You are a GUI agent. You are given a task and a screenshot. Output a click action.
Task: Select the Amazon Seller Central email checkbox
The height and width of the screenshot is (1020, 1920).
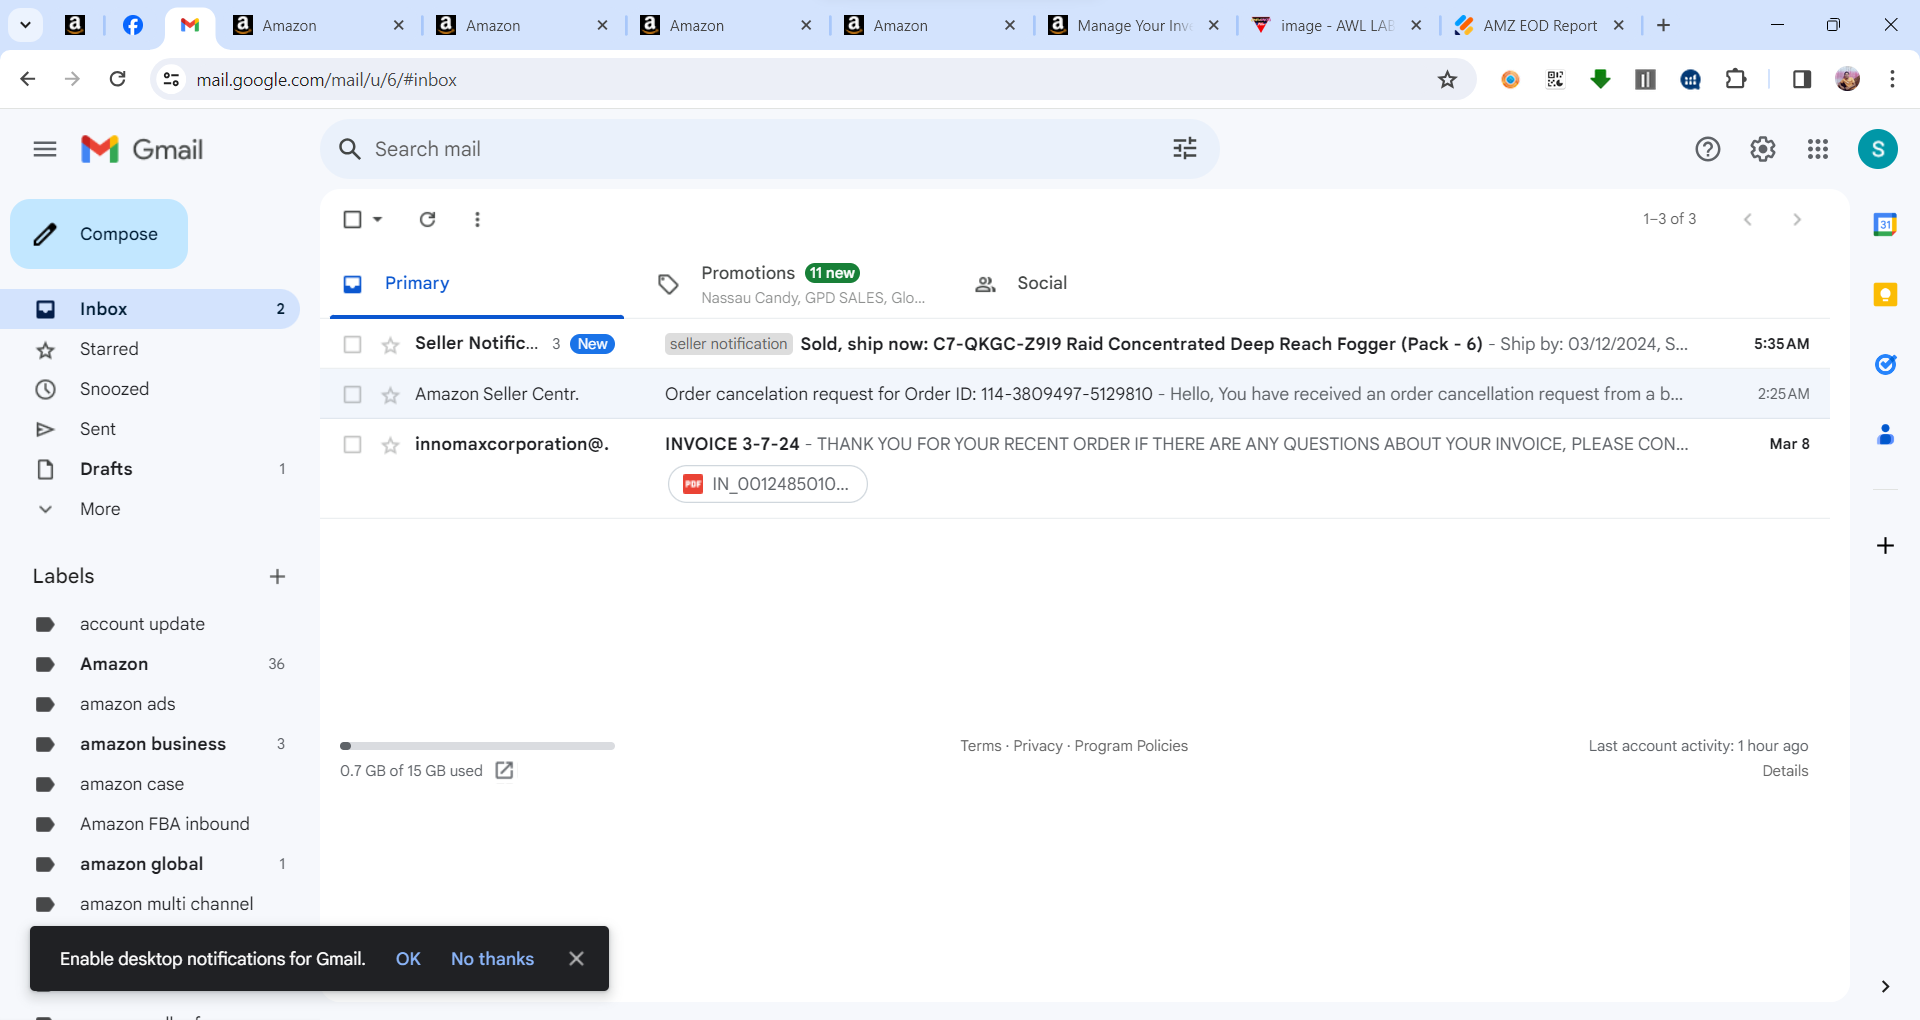tap(352, 394)
